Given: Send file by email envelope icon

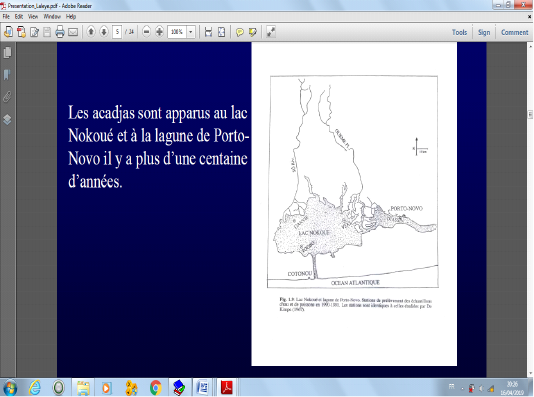Looking at the screenshot, I should [73, 32].
